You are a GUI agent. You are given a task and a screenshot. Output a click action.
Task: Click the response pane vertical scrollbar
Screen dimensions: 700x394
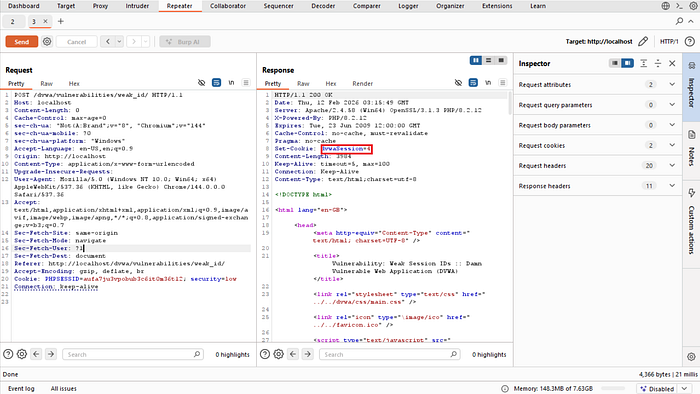510,104
